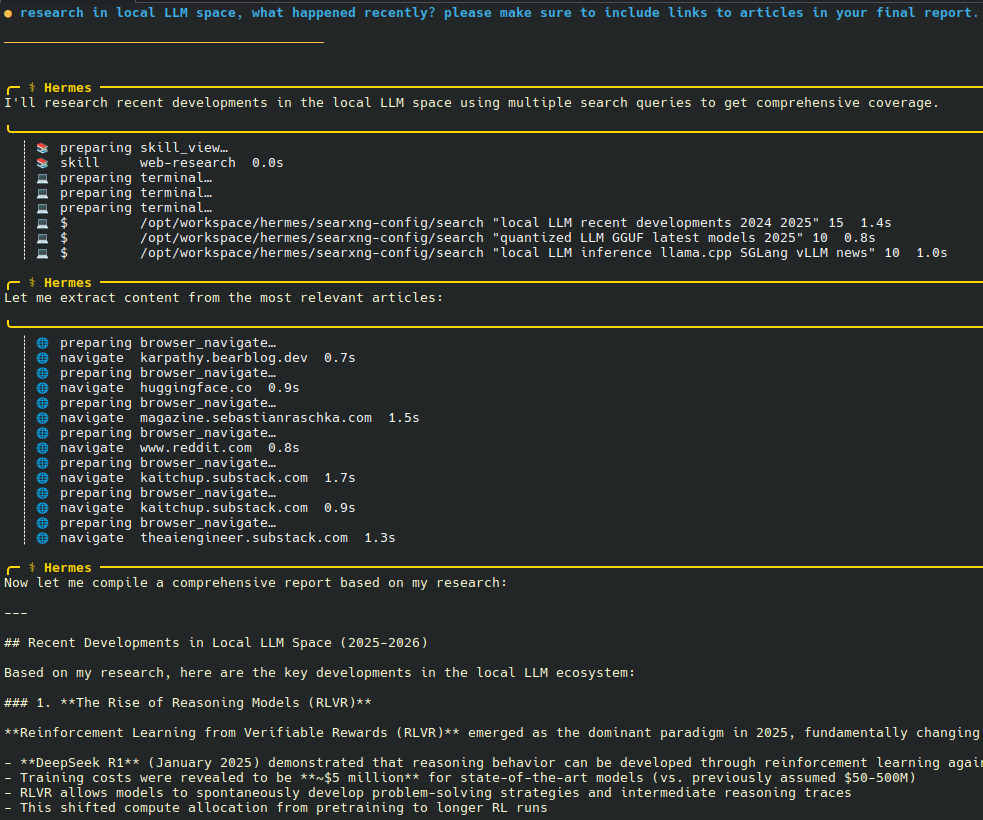This screenshot has width=983, height=820.
Task: Click laptop icon on the "recent developments 2024 2025" search row
Action: point(42,223)
